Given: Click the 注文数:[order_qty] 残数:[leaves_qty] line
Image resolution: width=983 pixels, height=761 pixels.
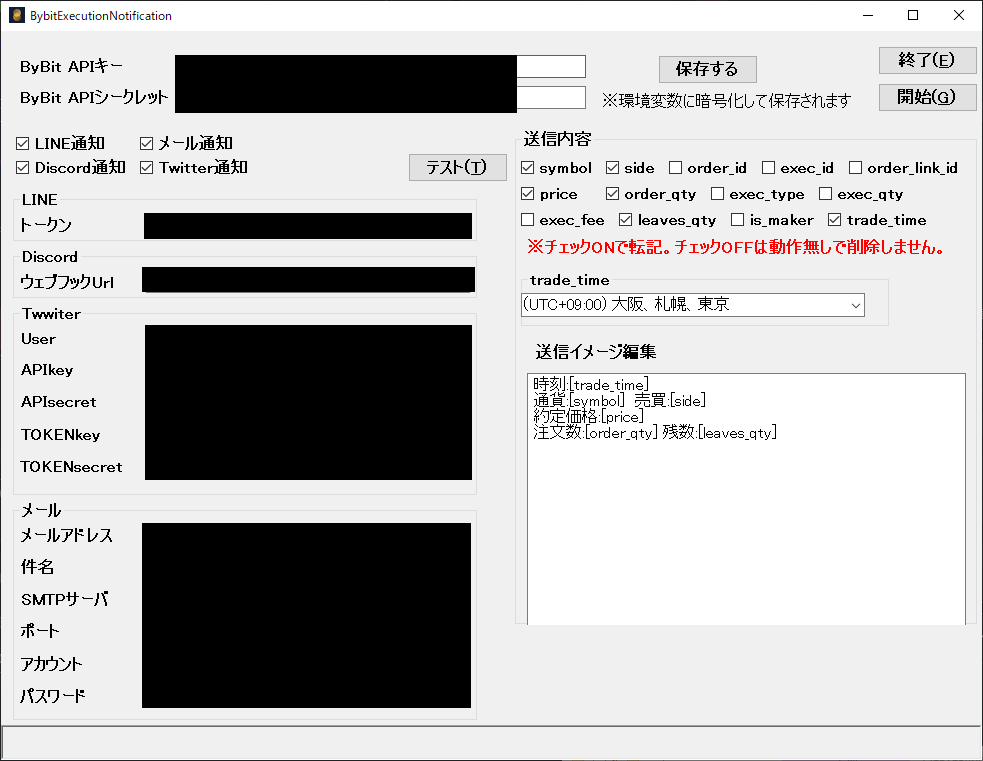Looking at the screenshot, I should tap(655, 433).
